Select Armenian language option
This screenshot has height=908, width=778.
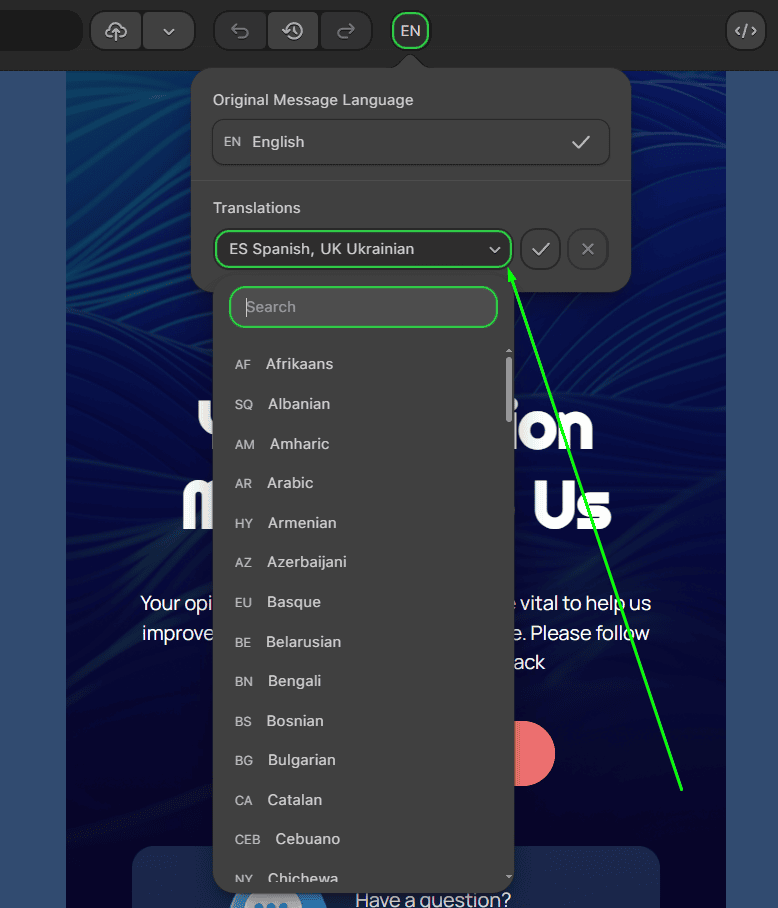pyautogui.click(x=301, y=523)
